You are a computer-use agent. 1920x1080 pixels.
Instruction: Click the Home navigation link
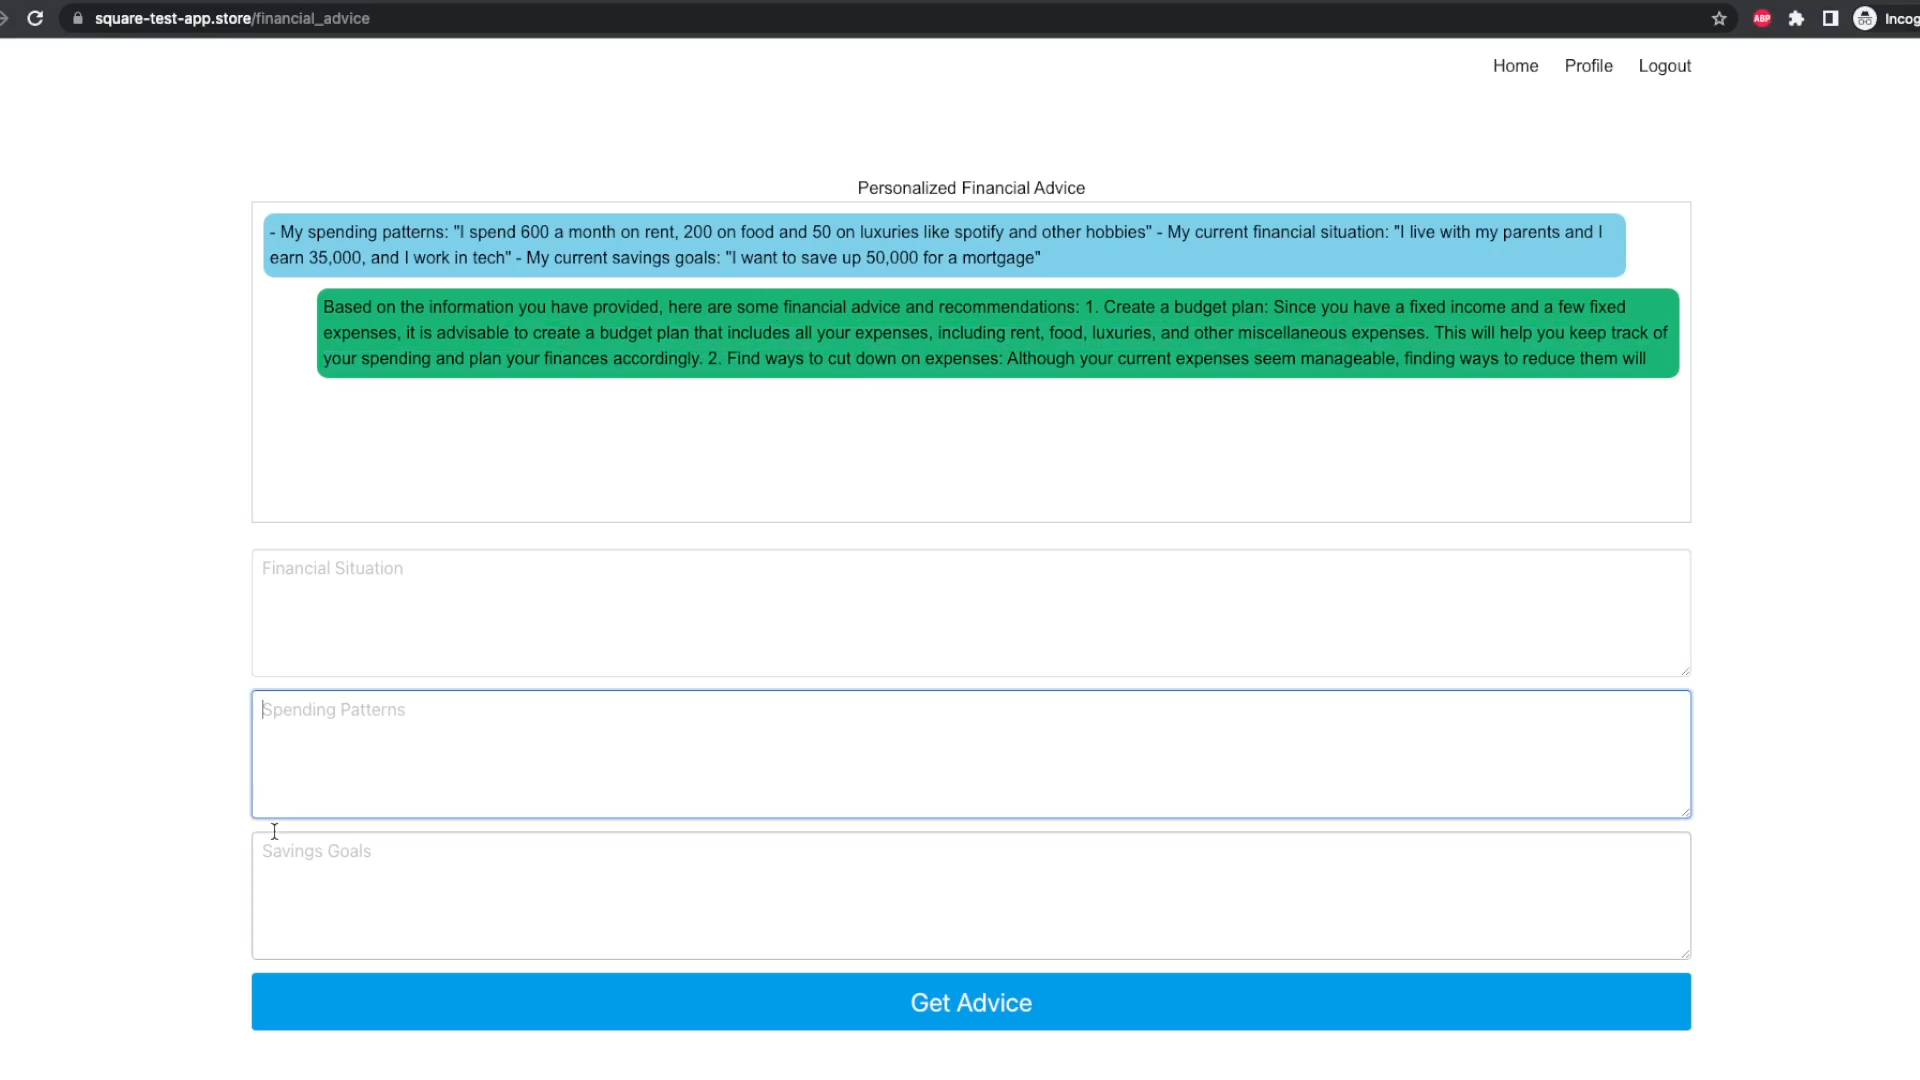[1515, 66]
